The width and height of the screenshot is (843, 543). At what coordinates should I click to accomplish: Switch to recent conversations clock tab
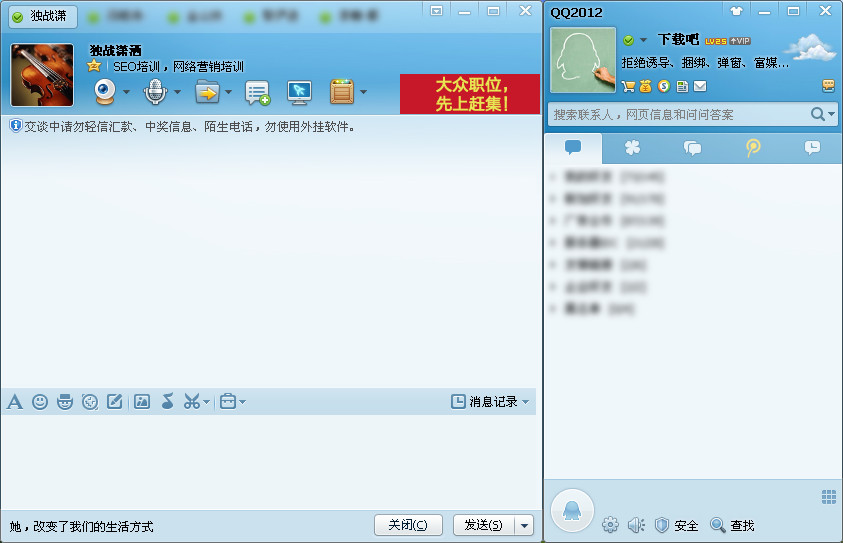point(812,148)
